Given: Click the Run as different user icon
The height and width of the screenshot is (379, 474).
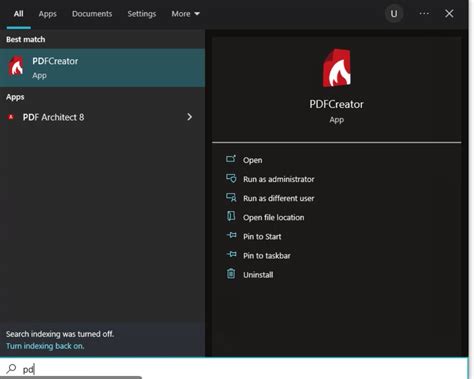Looking at the screenshot, I should click(x=231, y=197).
